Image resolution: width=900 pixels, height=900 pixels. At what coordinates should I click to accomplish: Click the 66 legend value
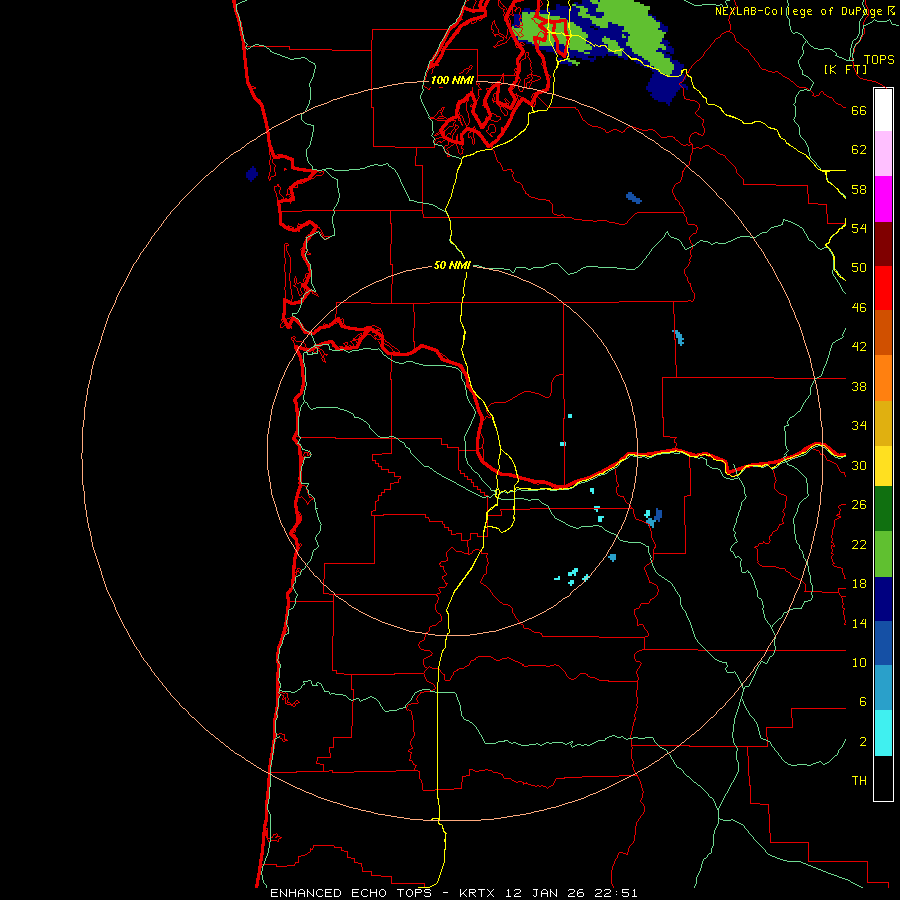[x=859, y=110]
